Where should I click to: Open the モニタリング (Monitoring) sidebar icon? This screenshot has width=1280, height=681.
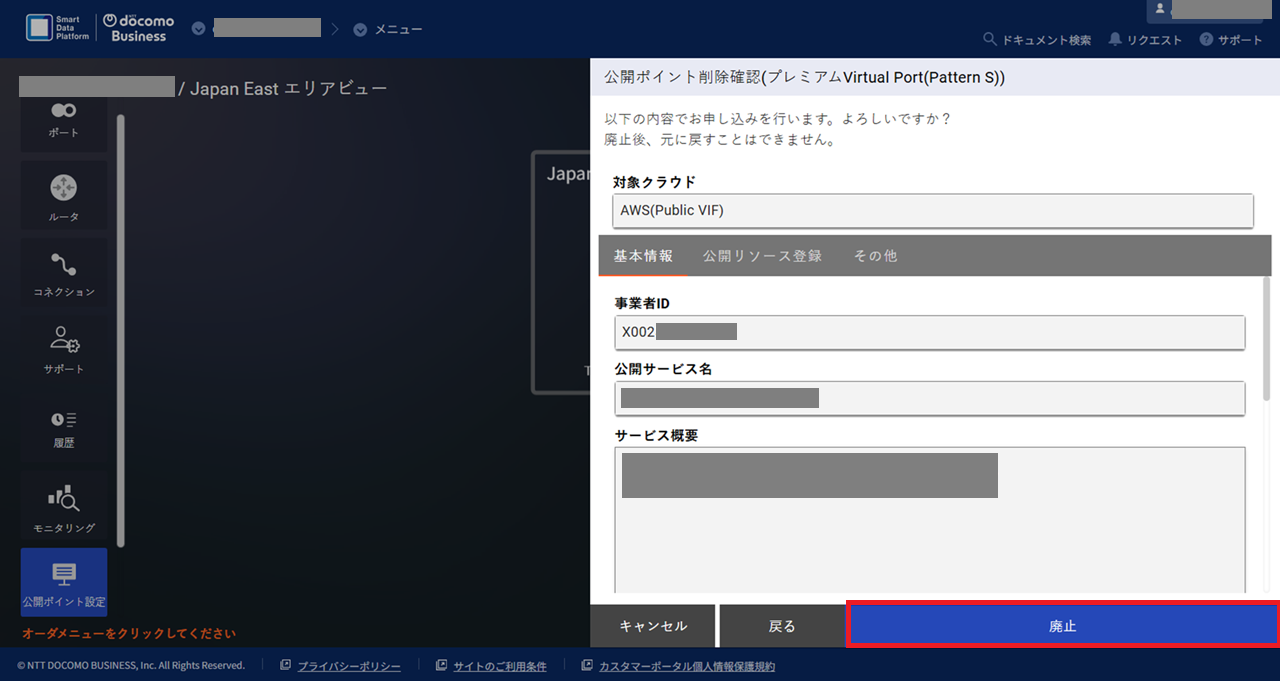click(63, 504)
